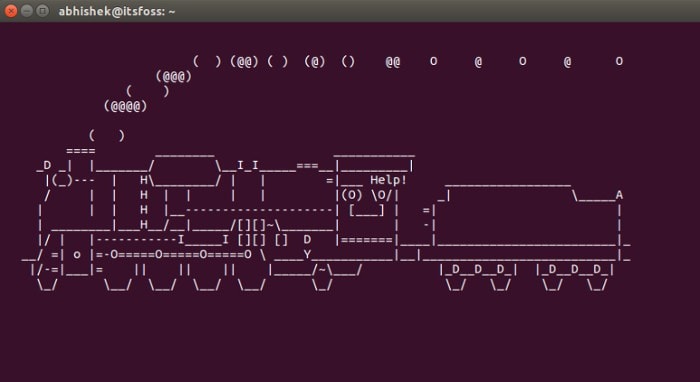Viewport: 700px width, 382px height.
Task: Close the terminal window with red button
Action: (11, 11)
